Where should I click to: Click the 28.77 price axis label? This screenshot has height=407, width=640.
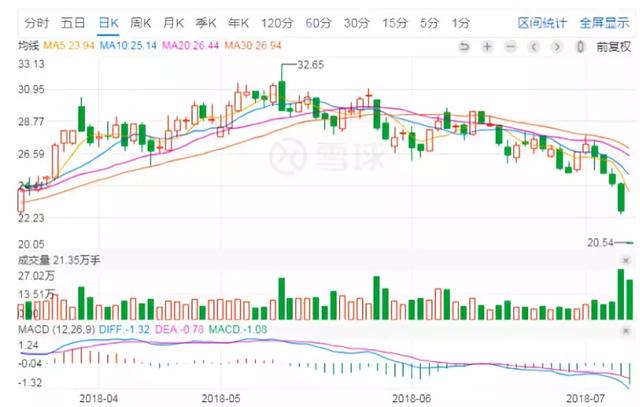click(31, 122)
